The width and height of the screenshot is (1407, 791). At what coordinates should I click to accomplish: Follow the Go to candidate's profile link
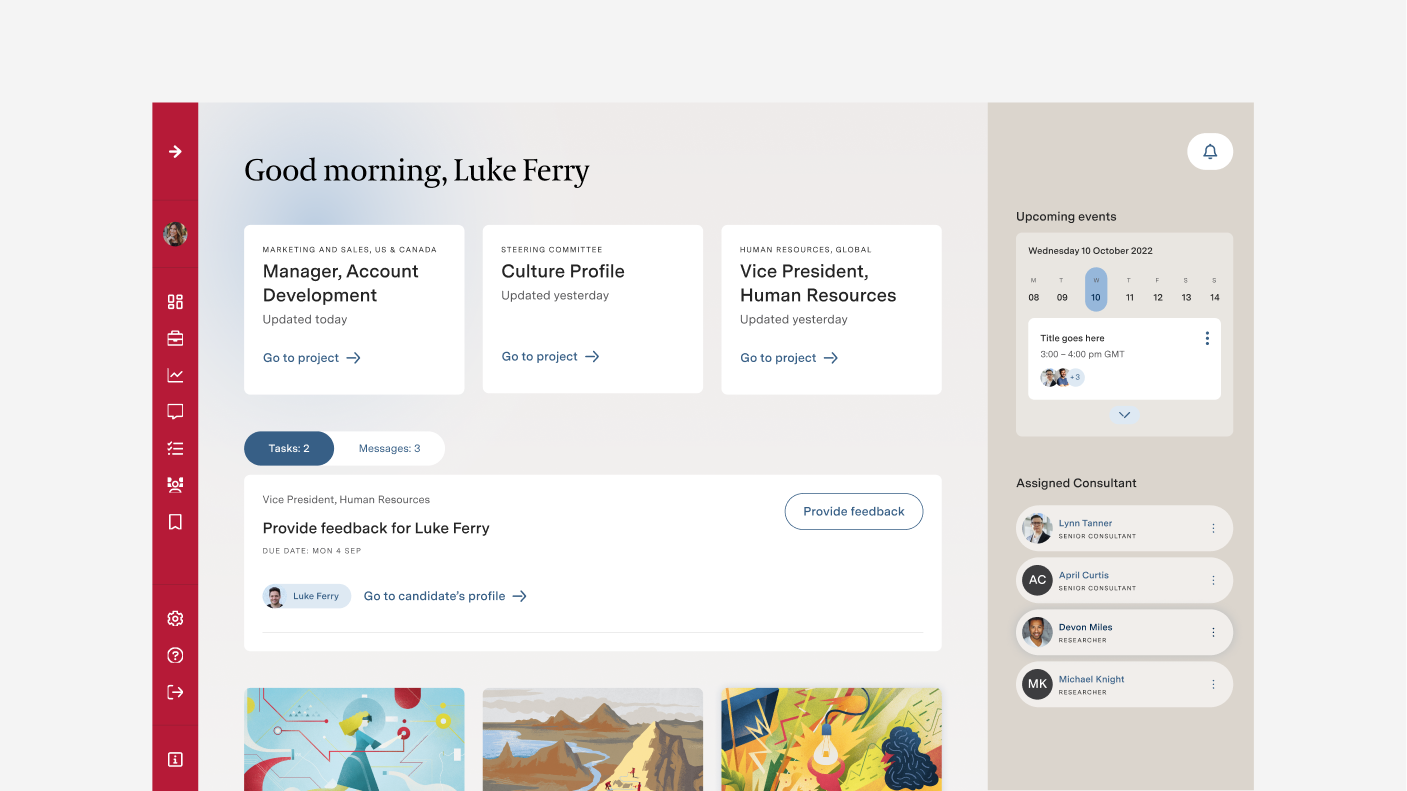[445, 596]
